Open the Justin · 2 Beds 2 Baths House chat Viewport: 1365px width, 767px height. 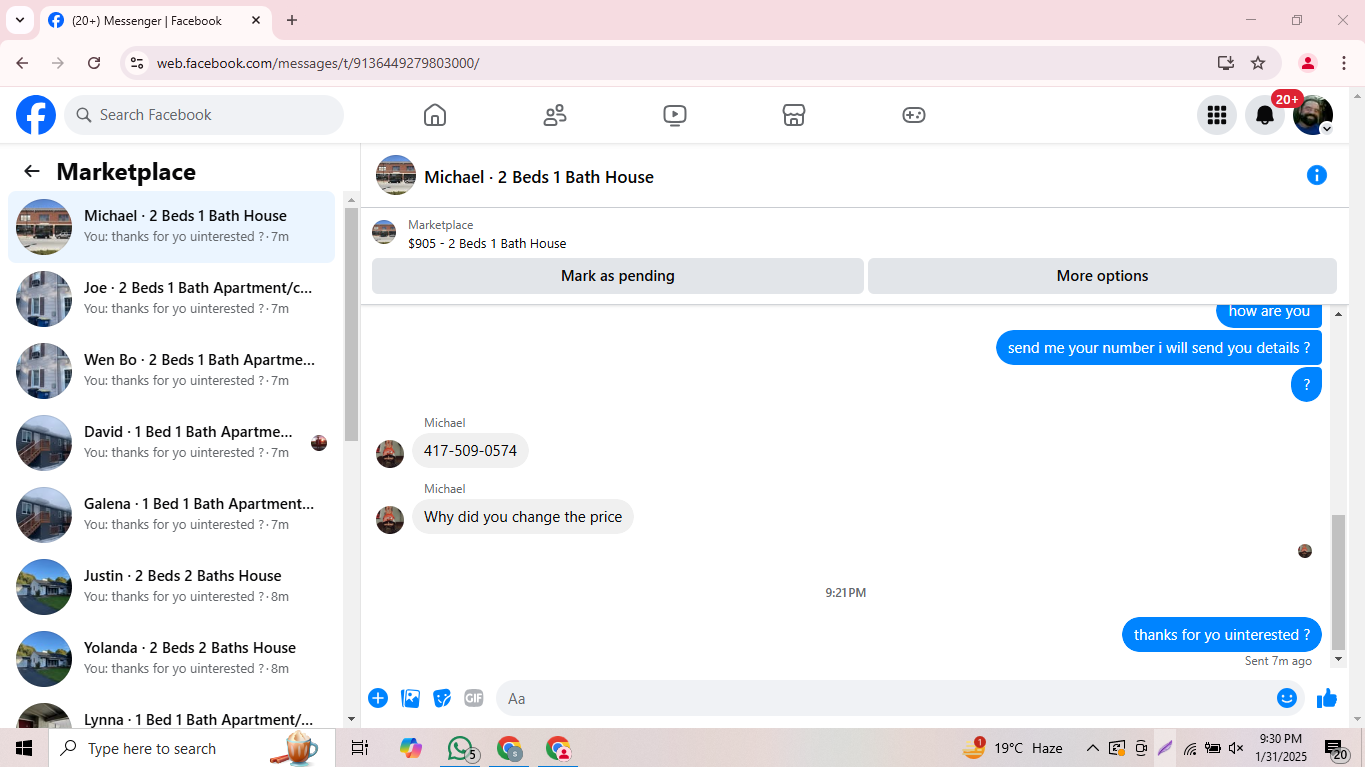(x=171, y=587)
